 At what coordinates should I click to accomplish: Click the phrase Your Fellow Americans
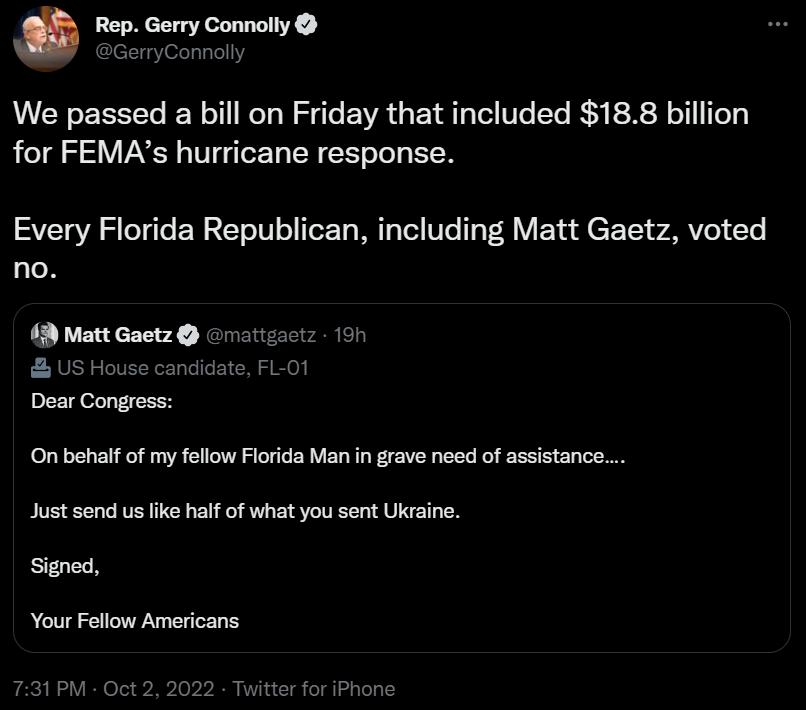point(135,621)
